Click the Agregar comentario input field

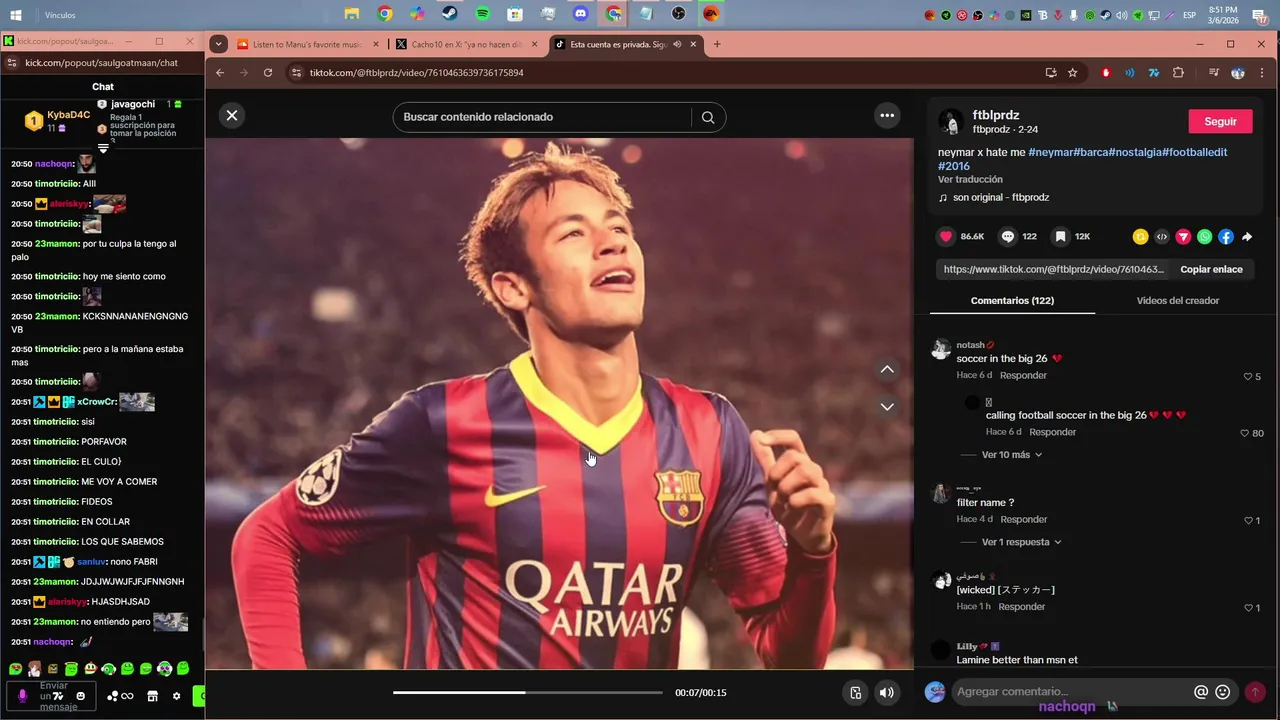pyautogui.click(x=1070, y=691)
